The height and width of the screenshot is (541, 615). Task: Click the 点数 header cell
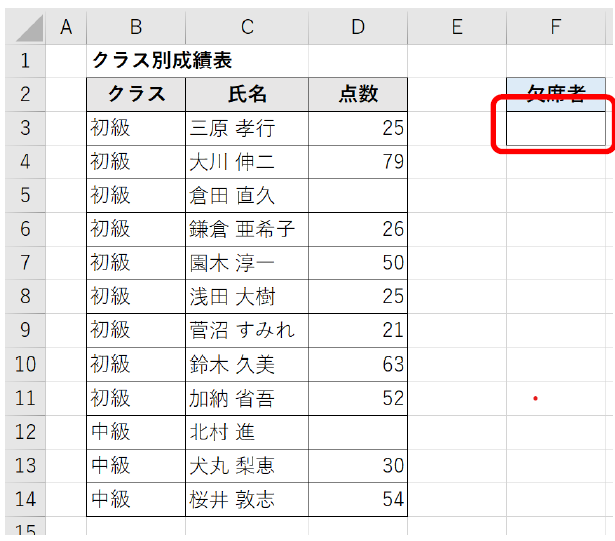point(358,94)
